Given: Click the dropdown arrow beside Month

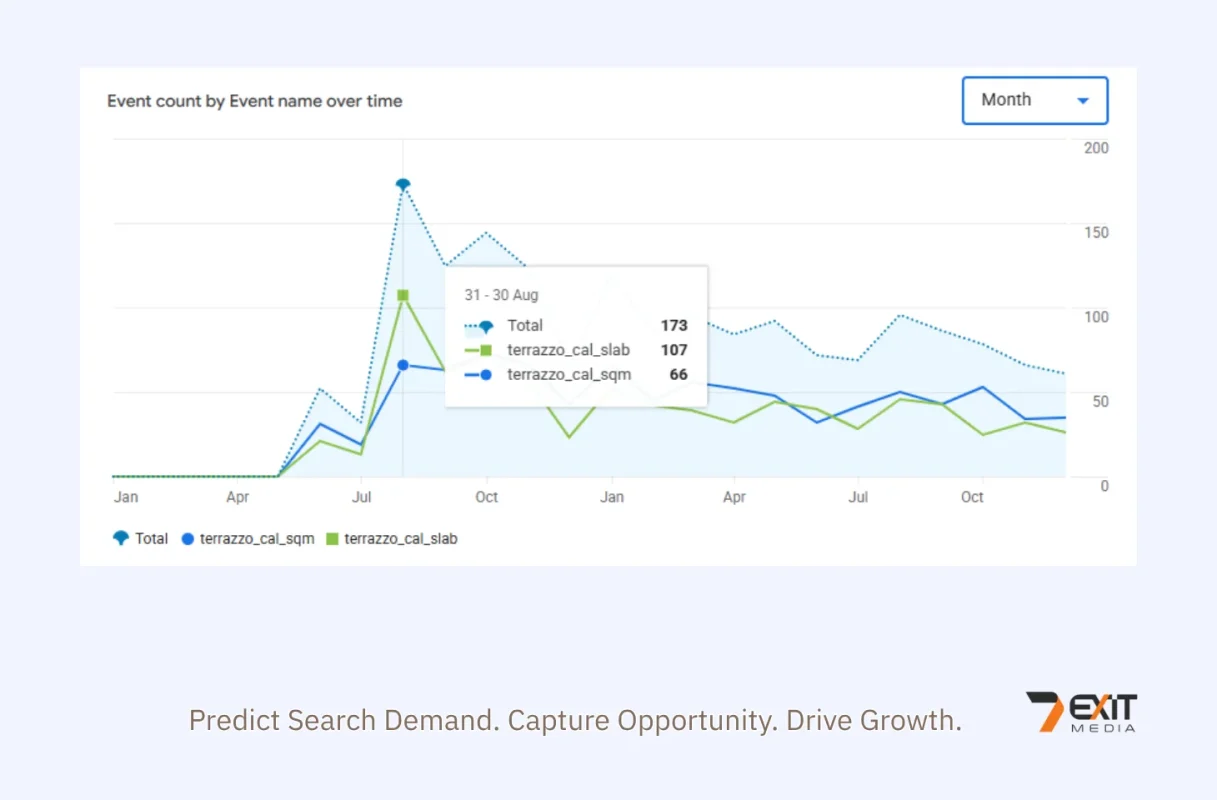Looking at the screenshot, I should 1082,101.
